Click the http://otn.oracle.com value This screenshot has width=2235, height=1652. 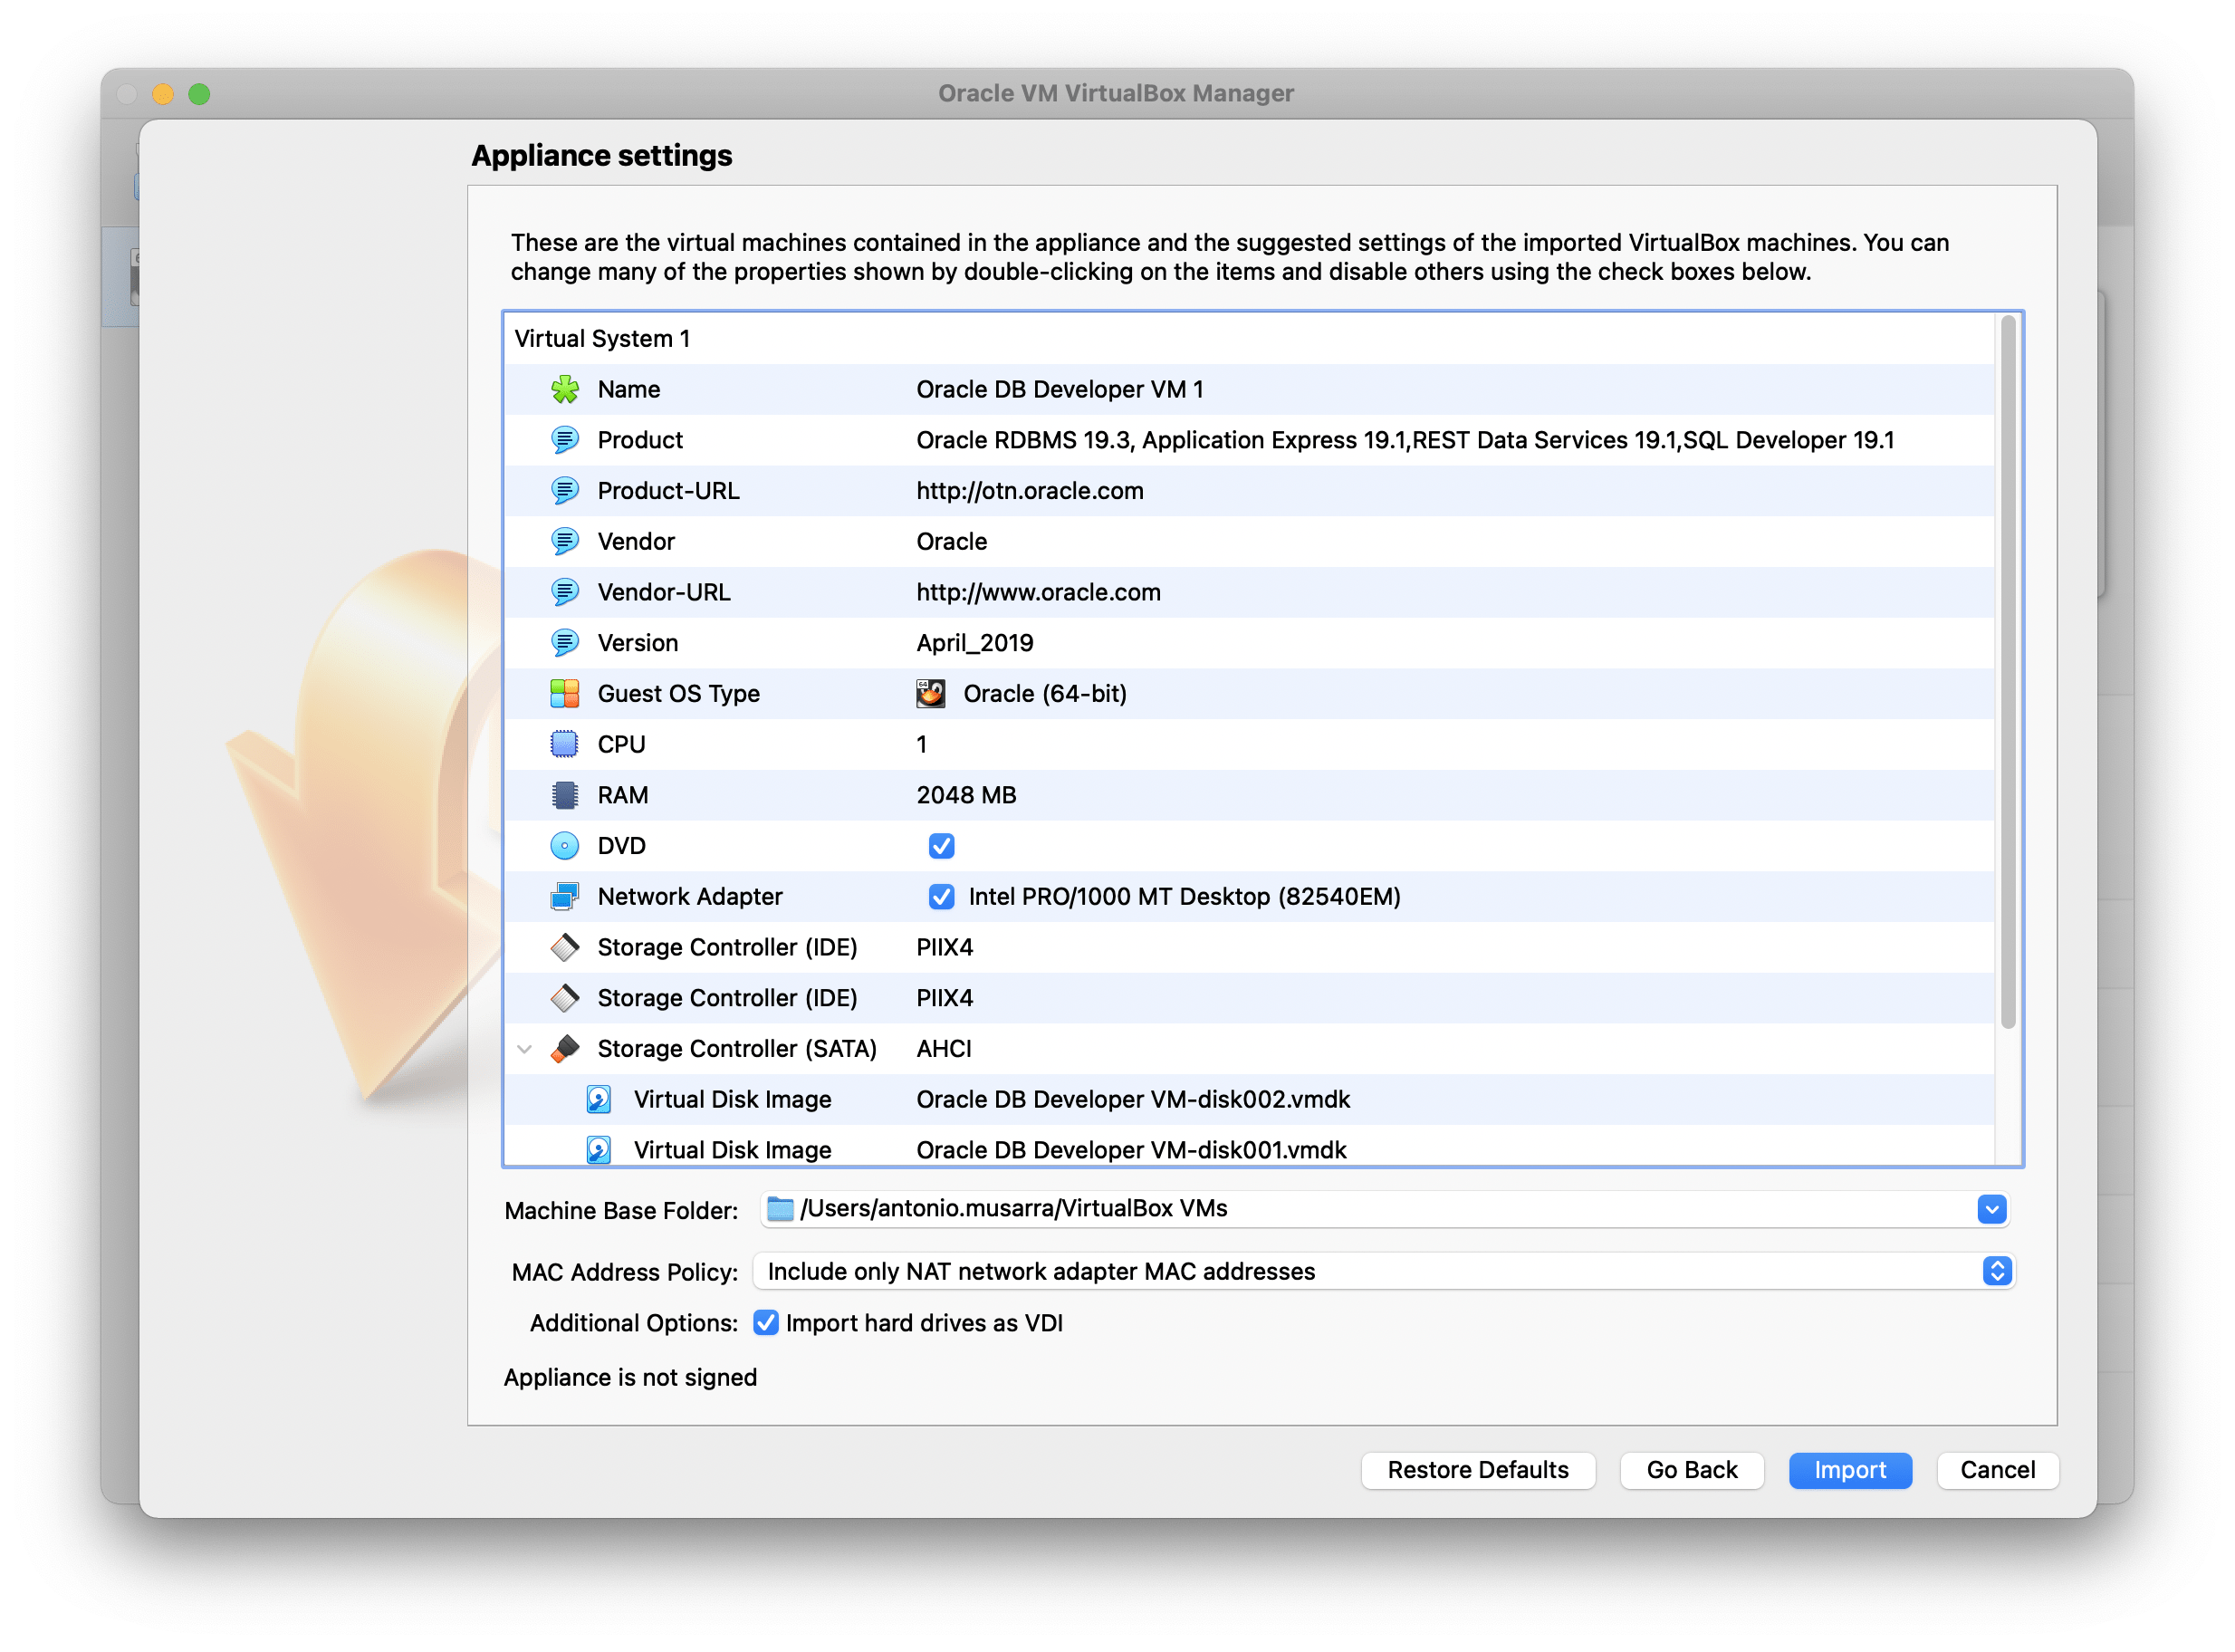pyautogui.click(x=1030, y=491)
